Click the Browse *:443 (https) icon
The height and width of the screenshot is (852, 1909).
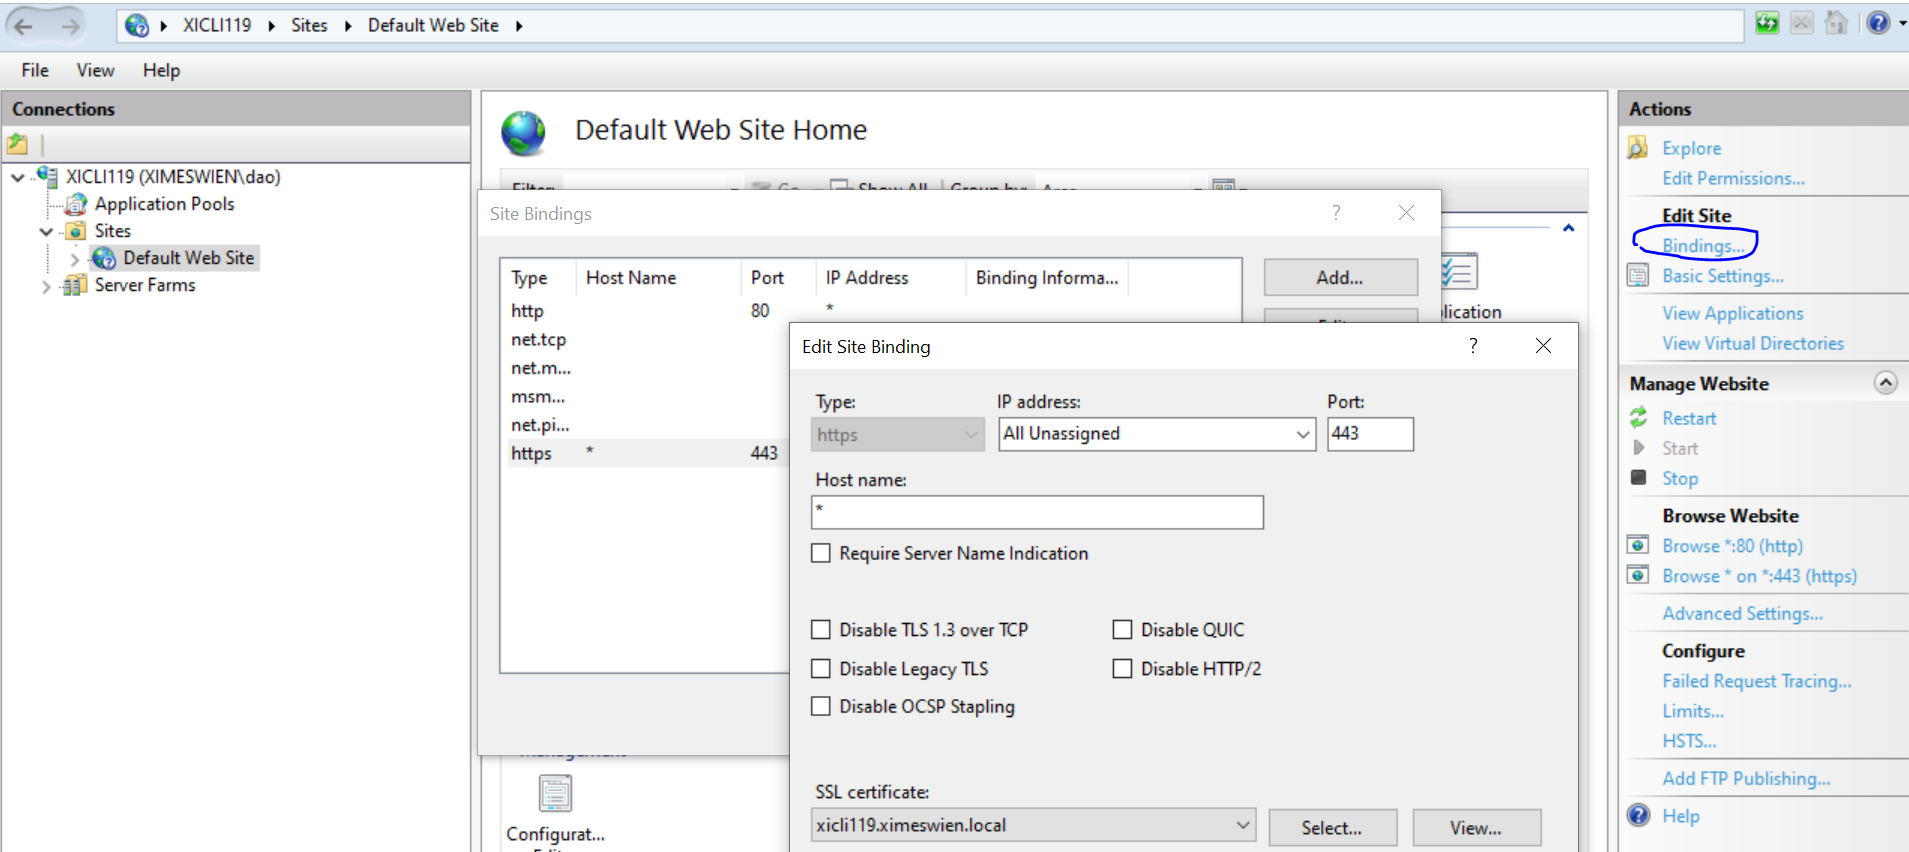(x=1638, y=575)
